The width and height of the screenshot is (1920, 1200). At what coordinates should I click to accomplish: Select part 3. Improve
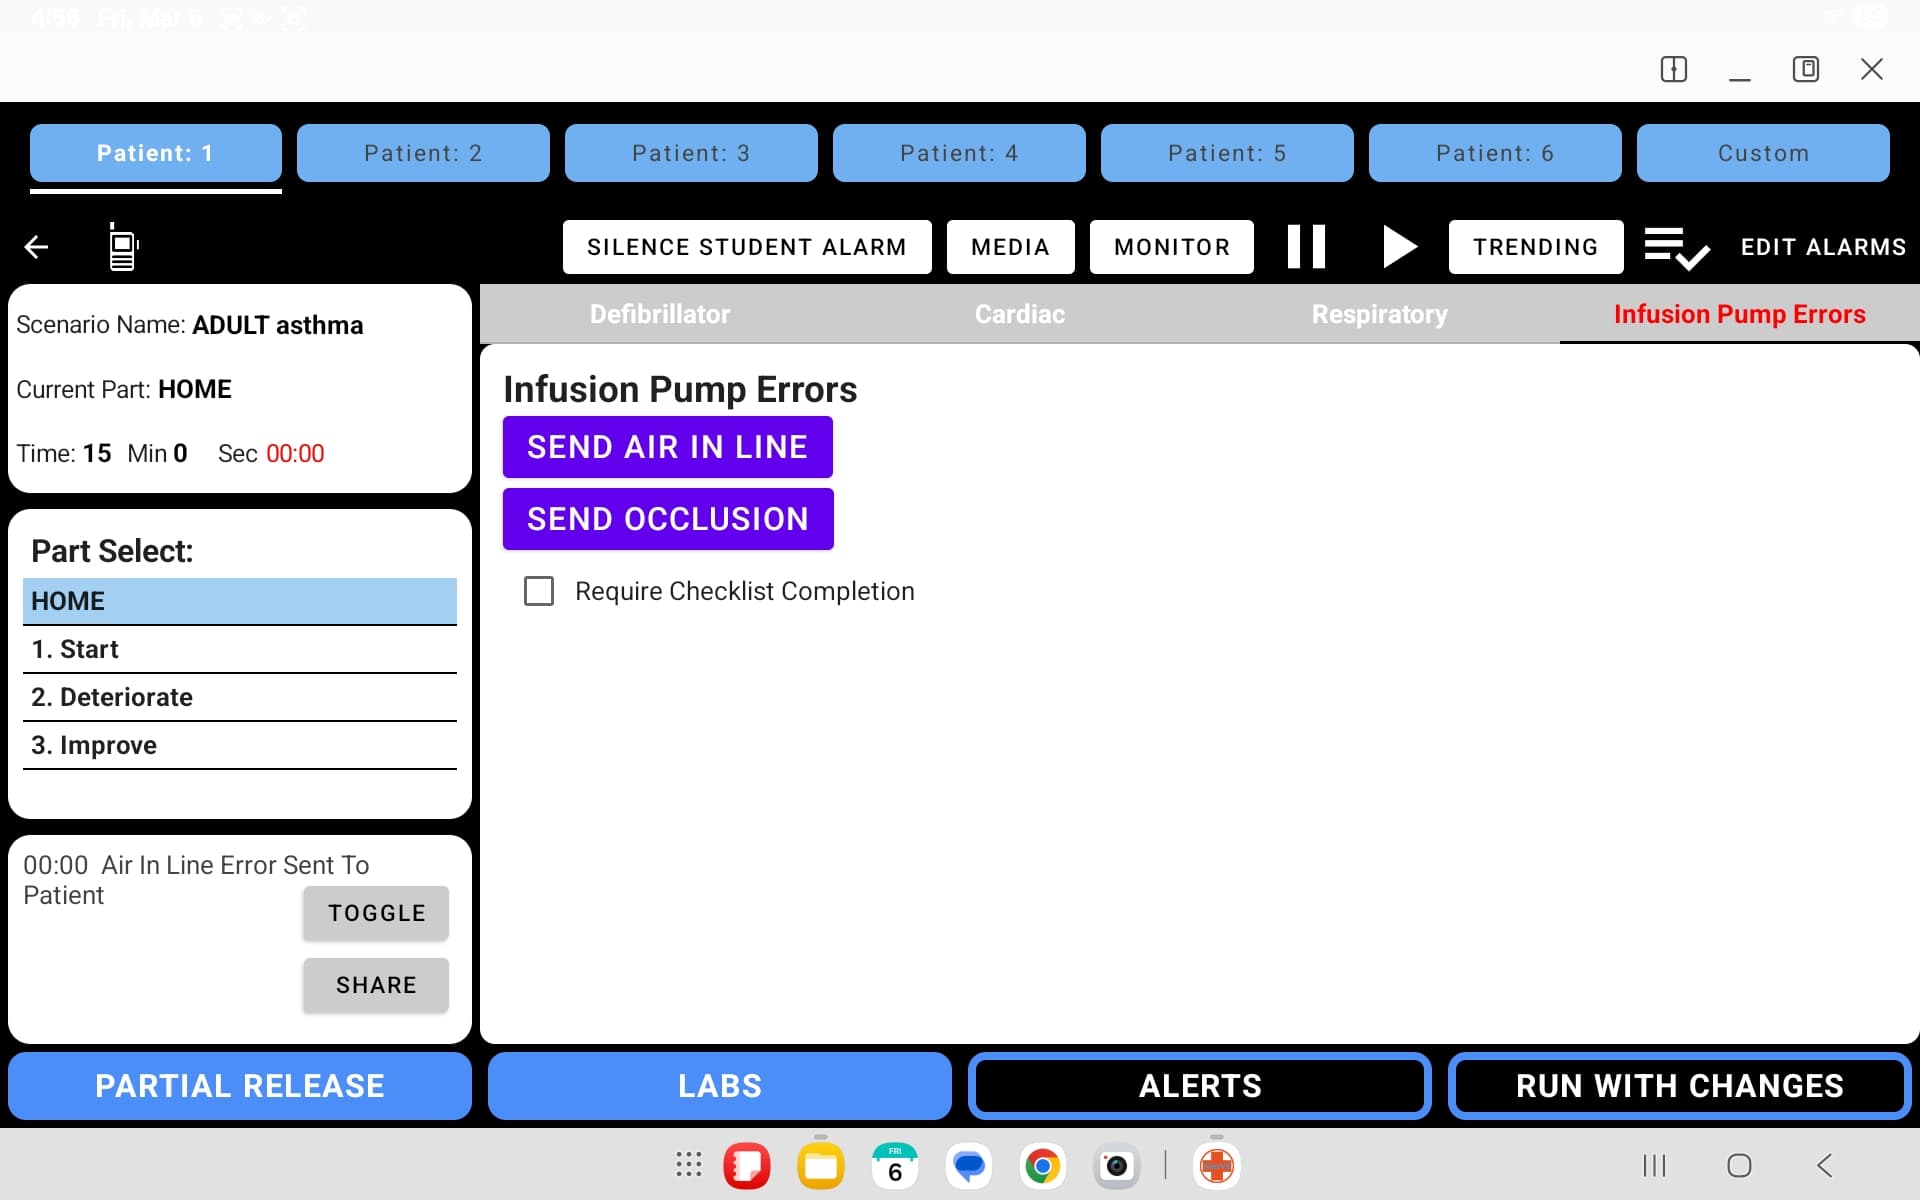click(x=239, y=744)
